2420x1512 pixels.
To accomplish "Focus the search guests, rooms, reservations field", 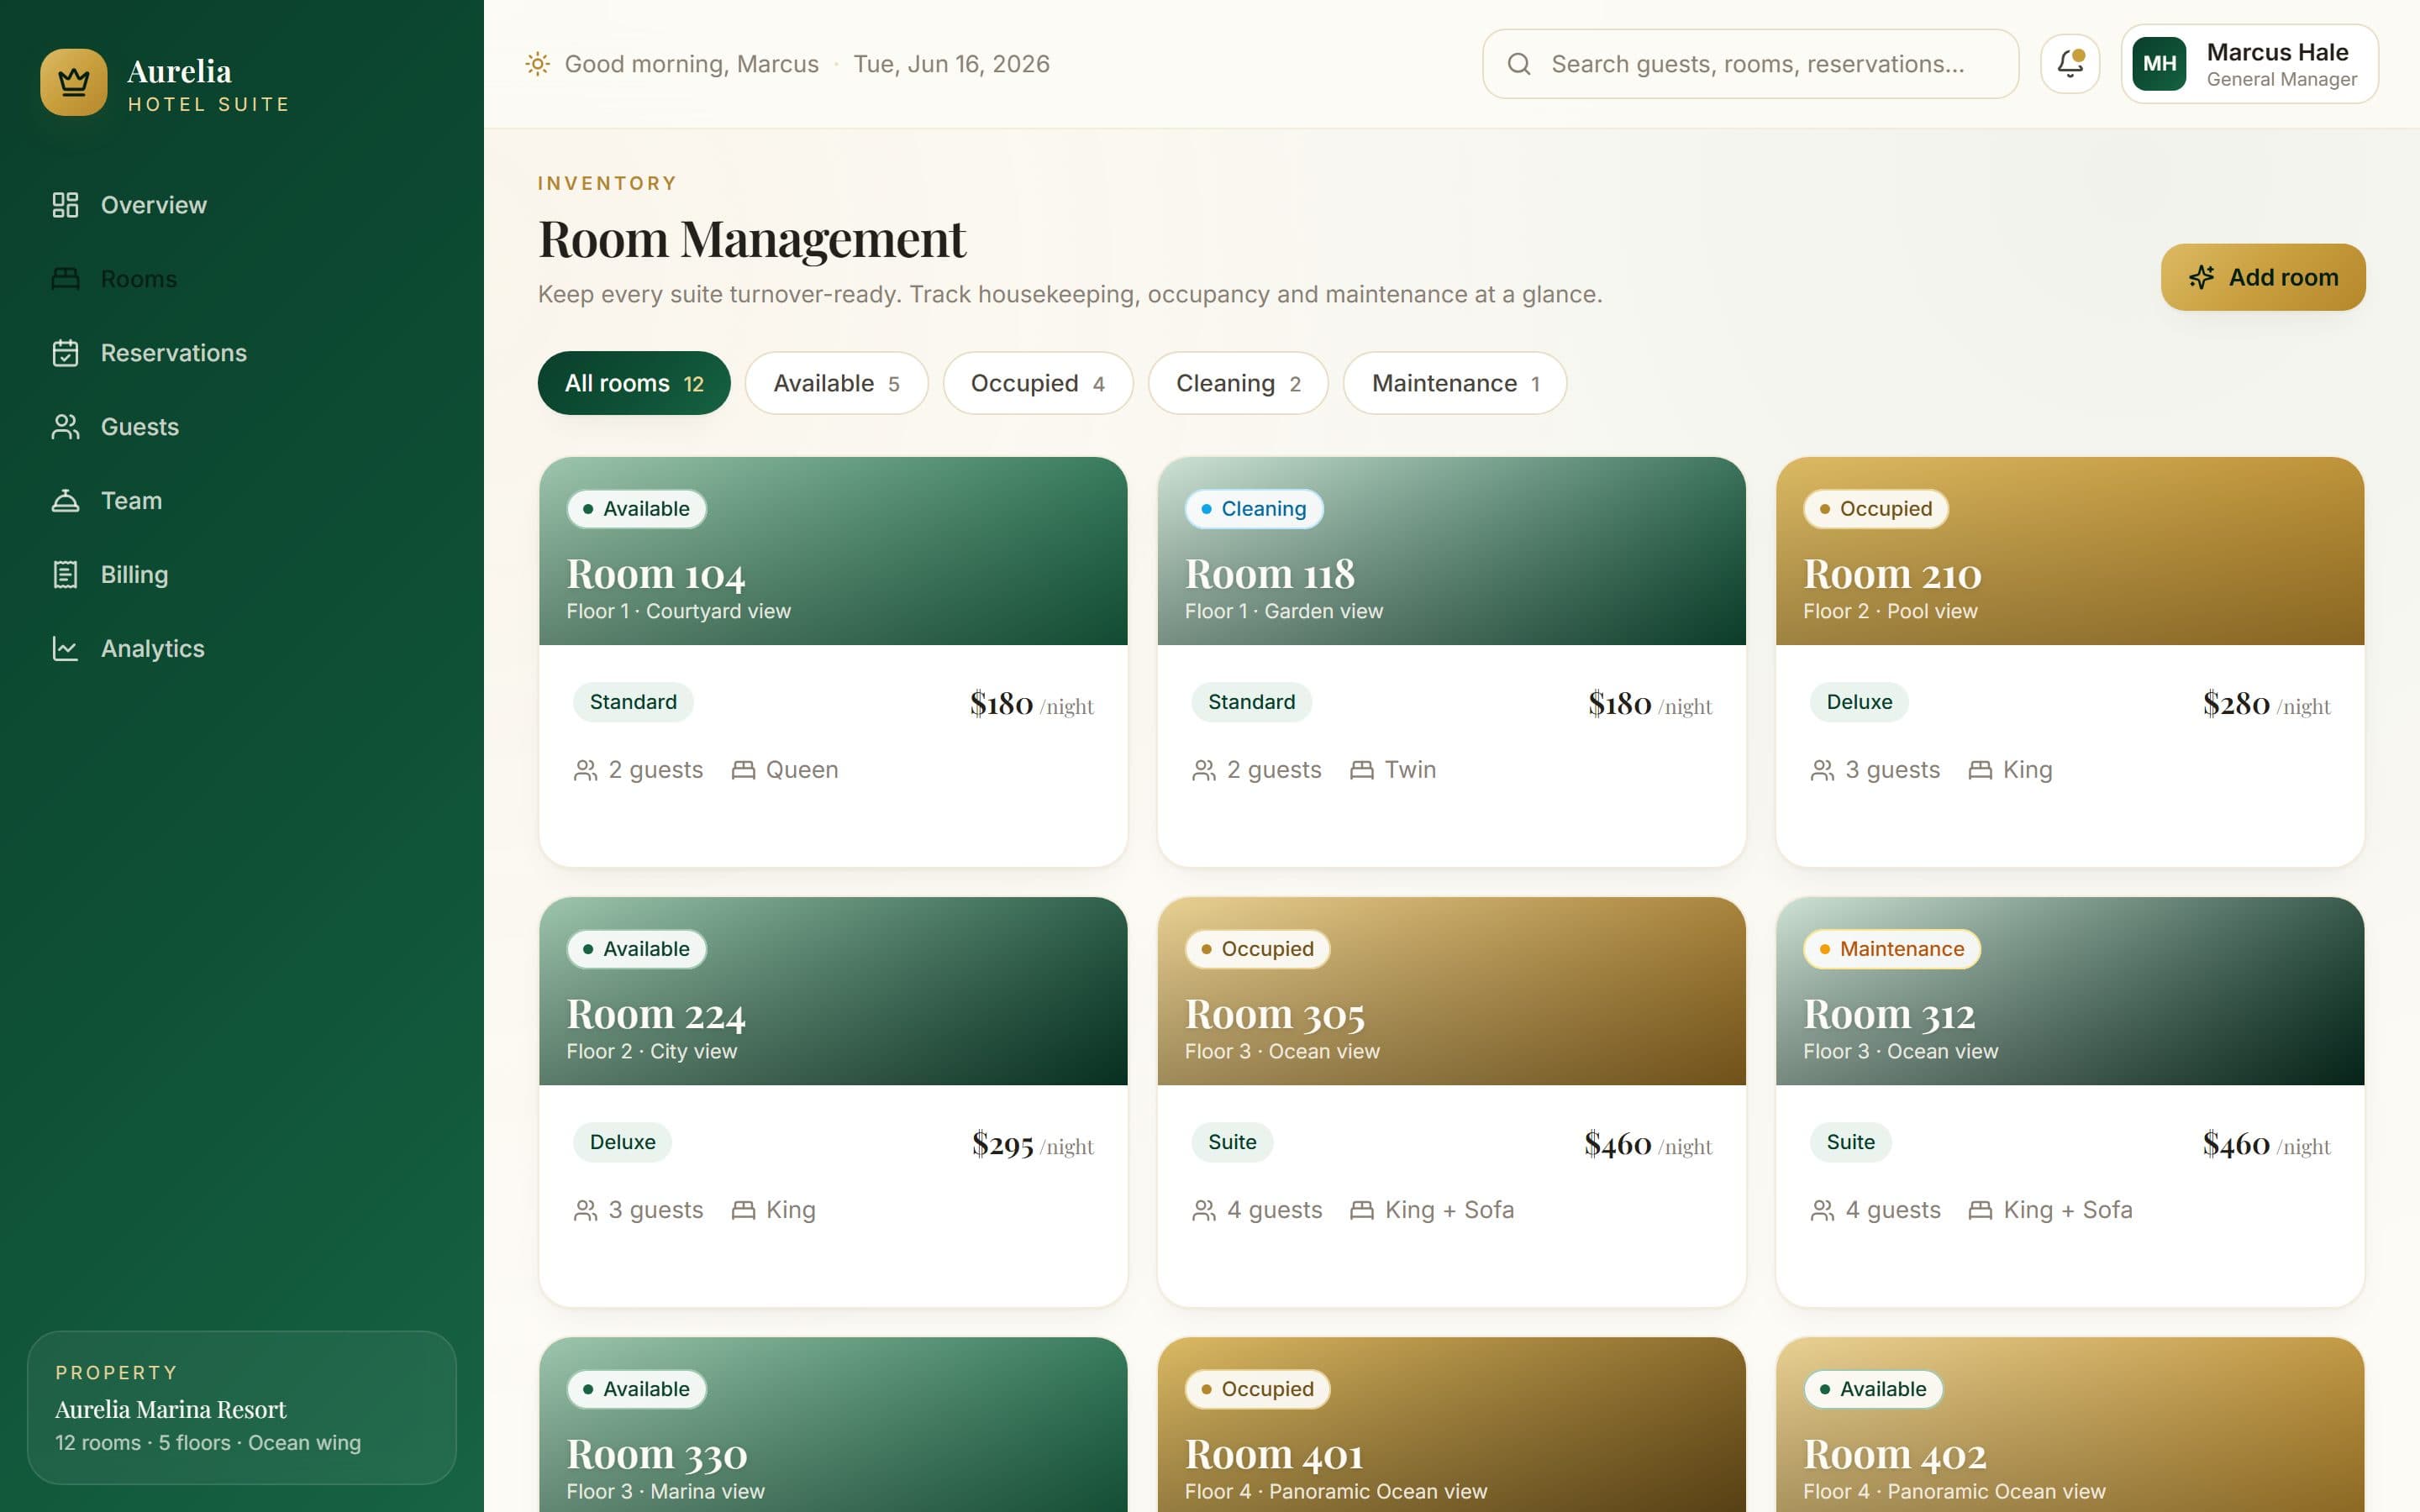I will [1750, 64].
